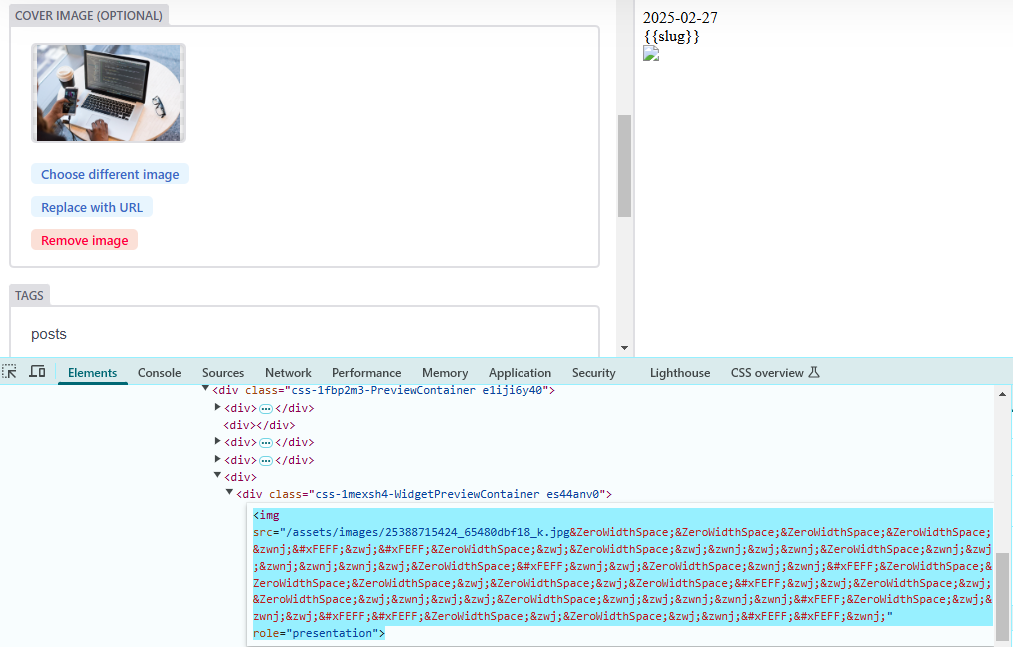Toggle the device toolbar icon
Screen dimensions: 1013x647
point(37,372)
